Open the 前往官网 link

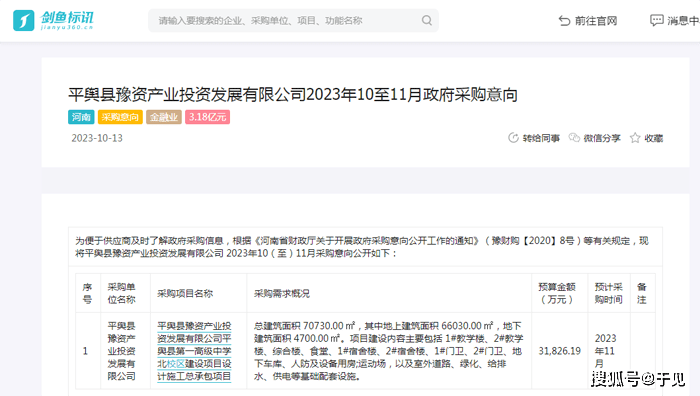pos(596,21)
